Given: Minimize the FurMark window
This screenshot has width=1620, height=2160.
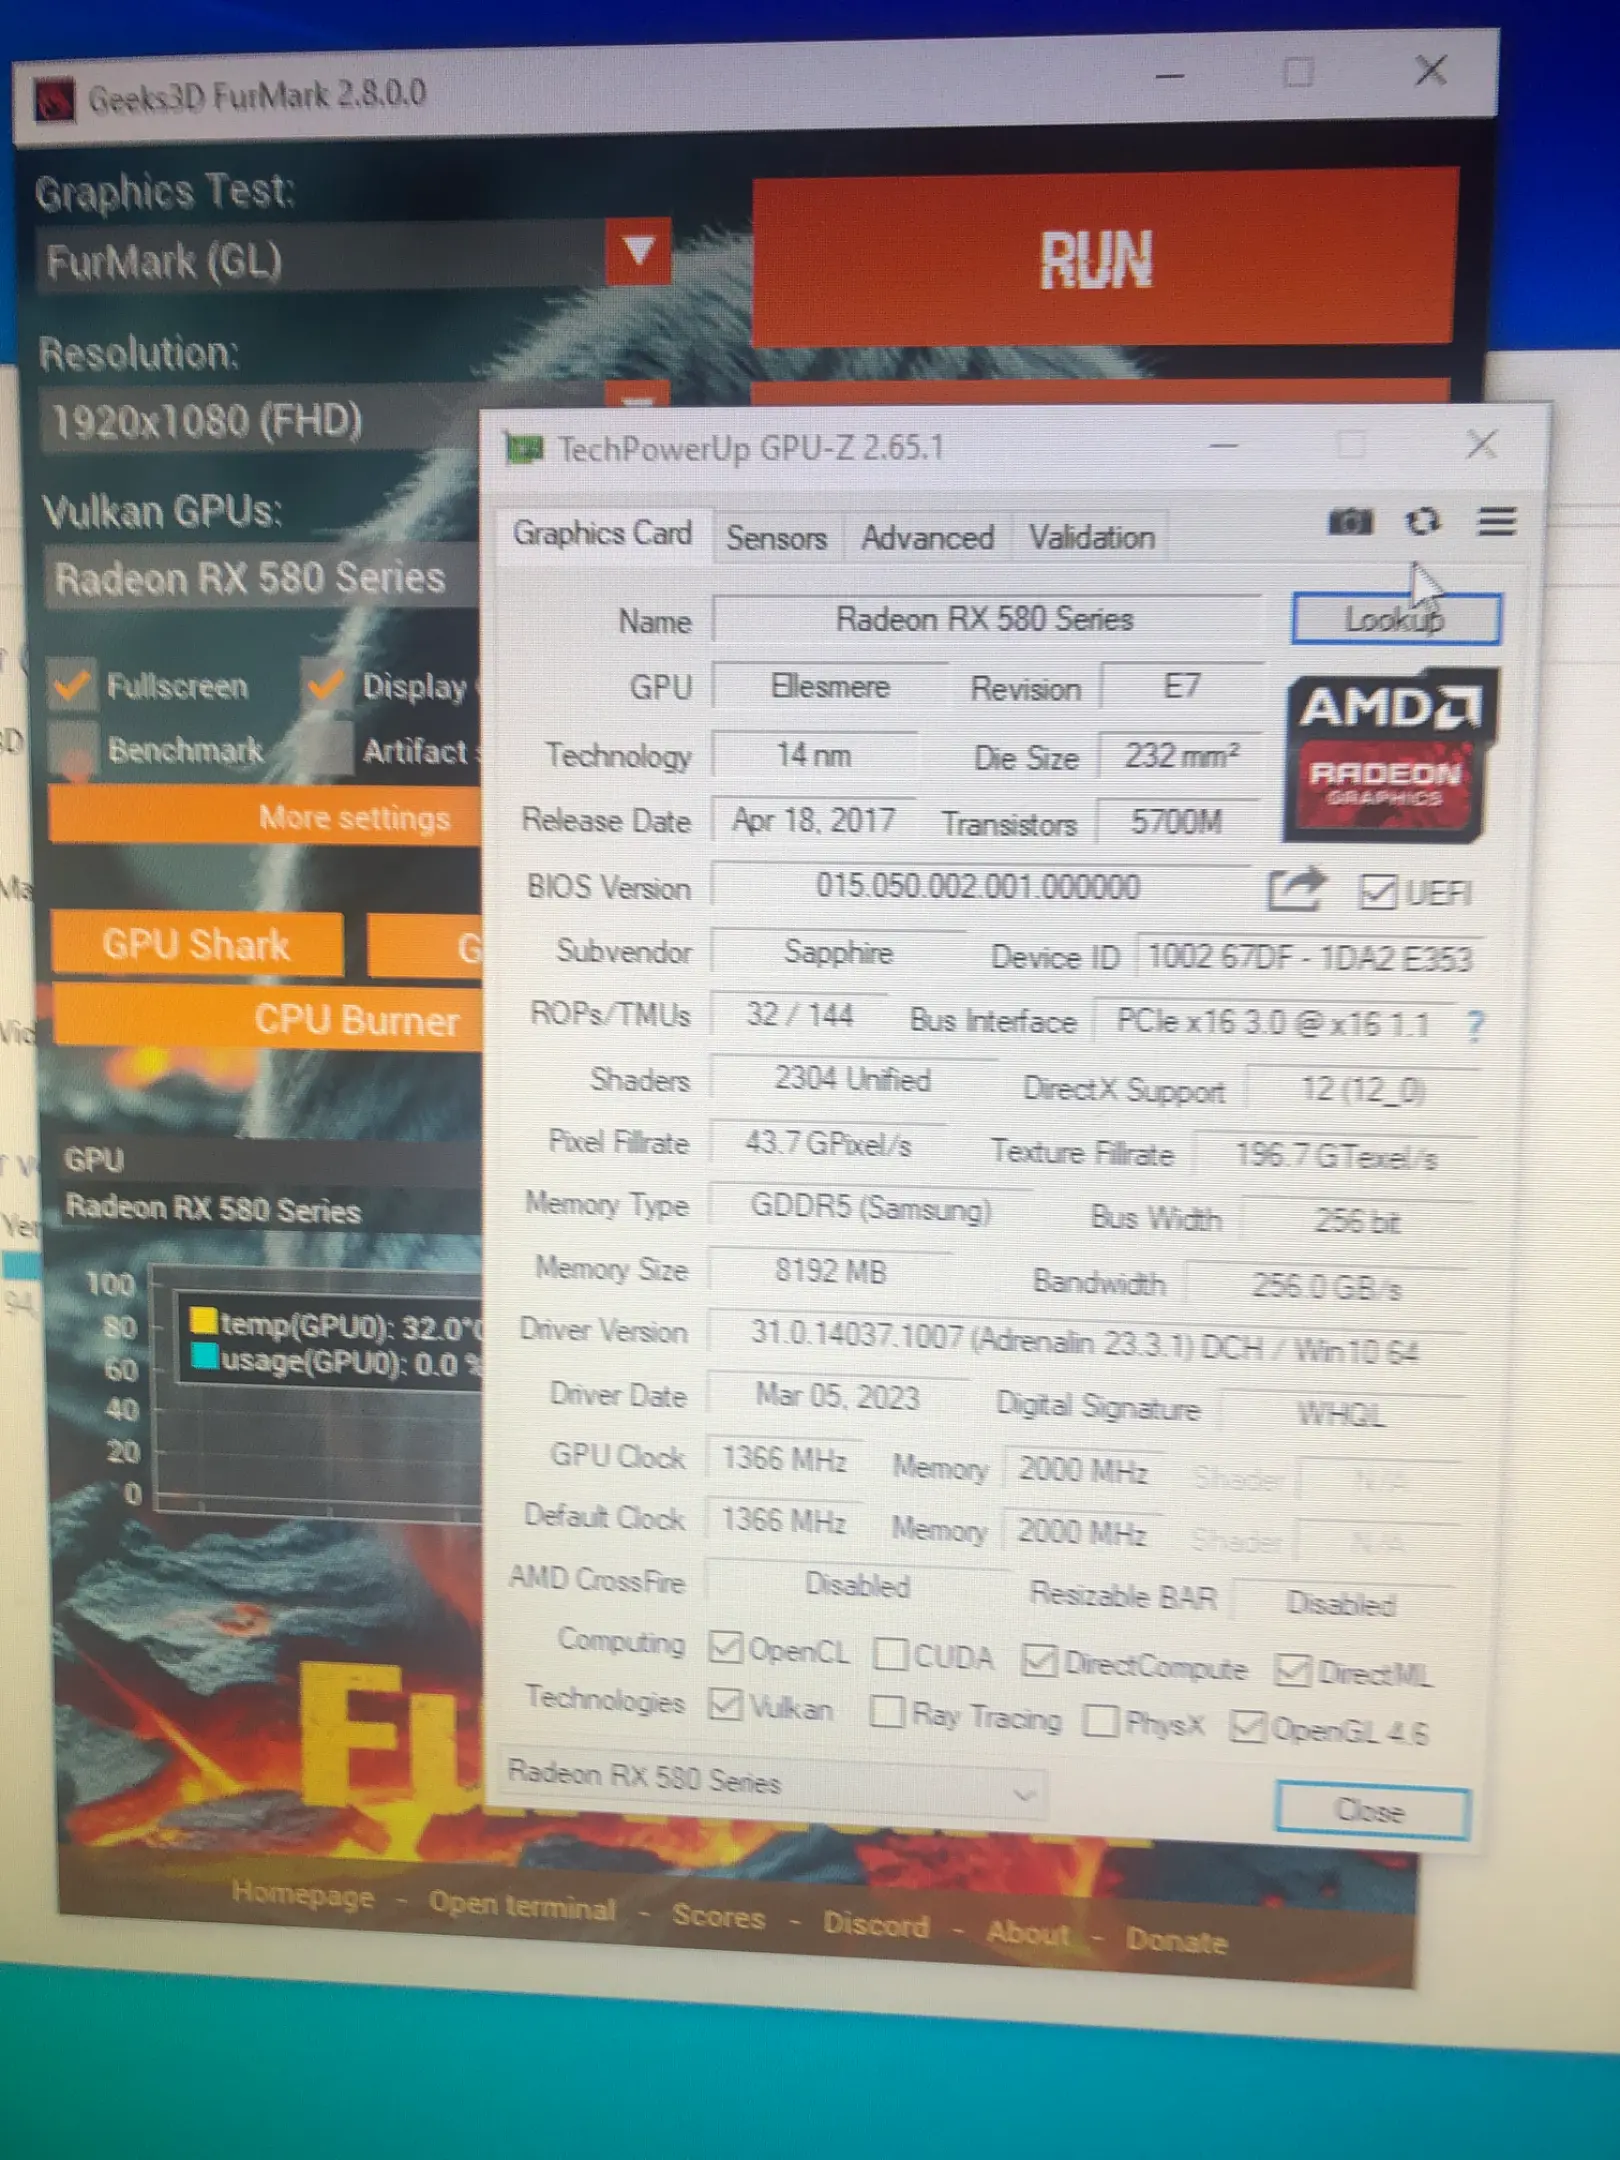Looking at the screenshot, I should point(1169,75).
